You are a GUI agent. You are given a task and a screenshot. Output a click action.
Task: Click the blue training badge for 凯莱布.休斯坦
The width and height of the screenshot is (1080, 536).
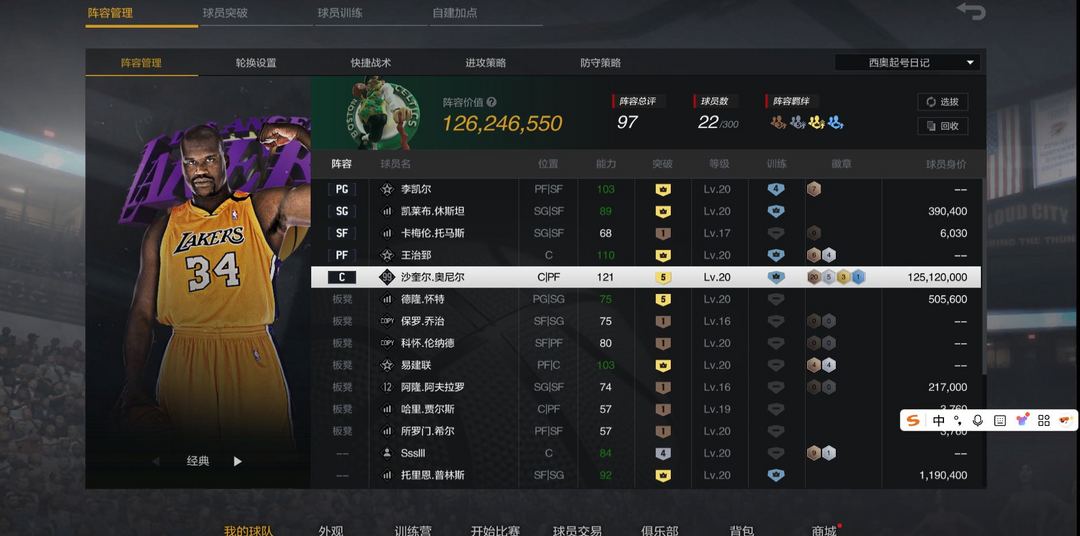coord(776,212)
